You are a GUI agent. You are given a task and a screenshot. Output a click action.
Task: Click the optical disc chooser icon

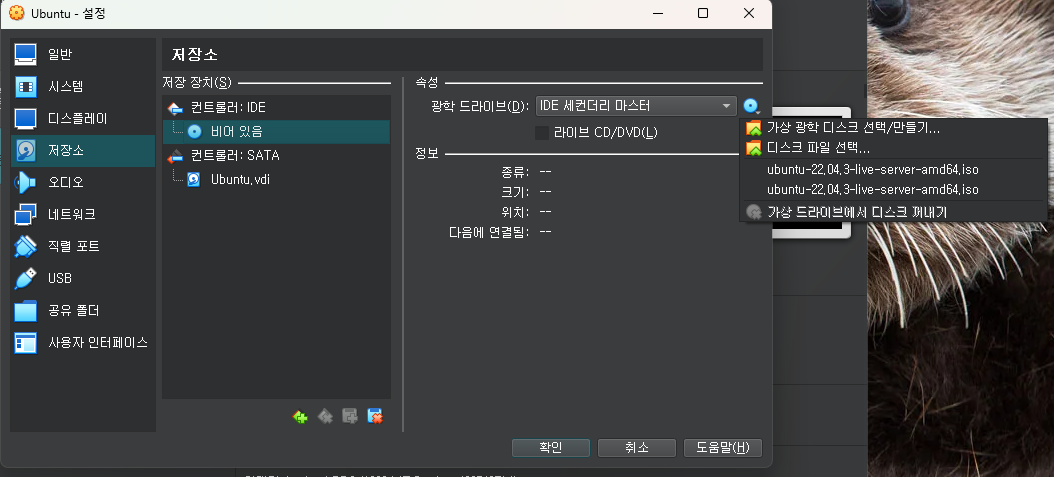[752, 106]
